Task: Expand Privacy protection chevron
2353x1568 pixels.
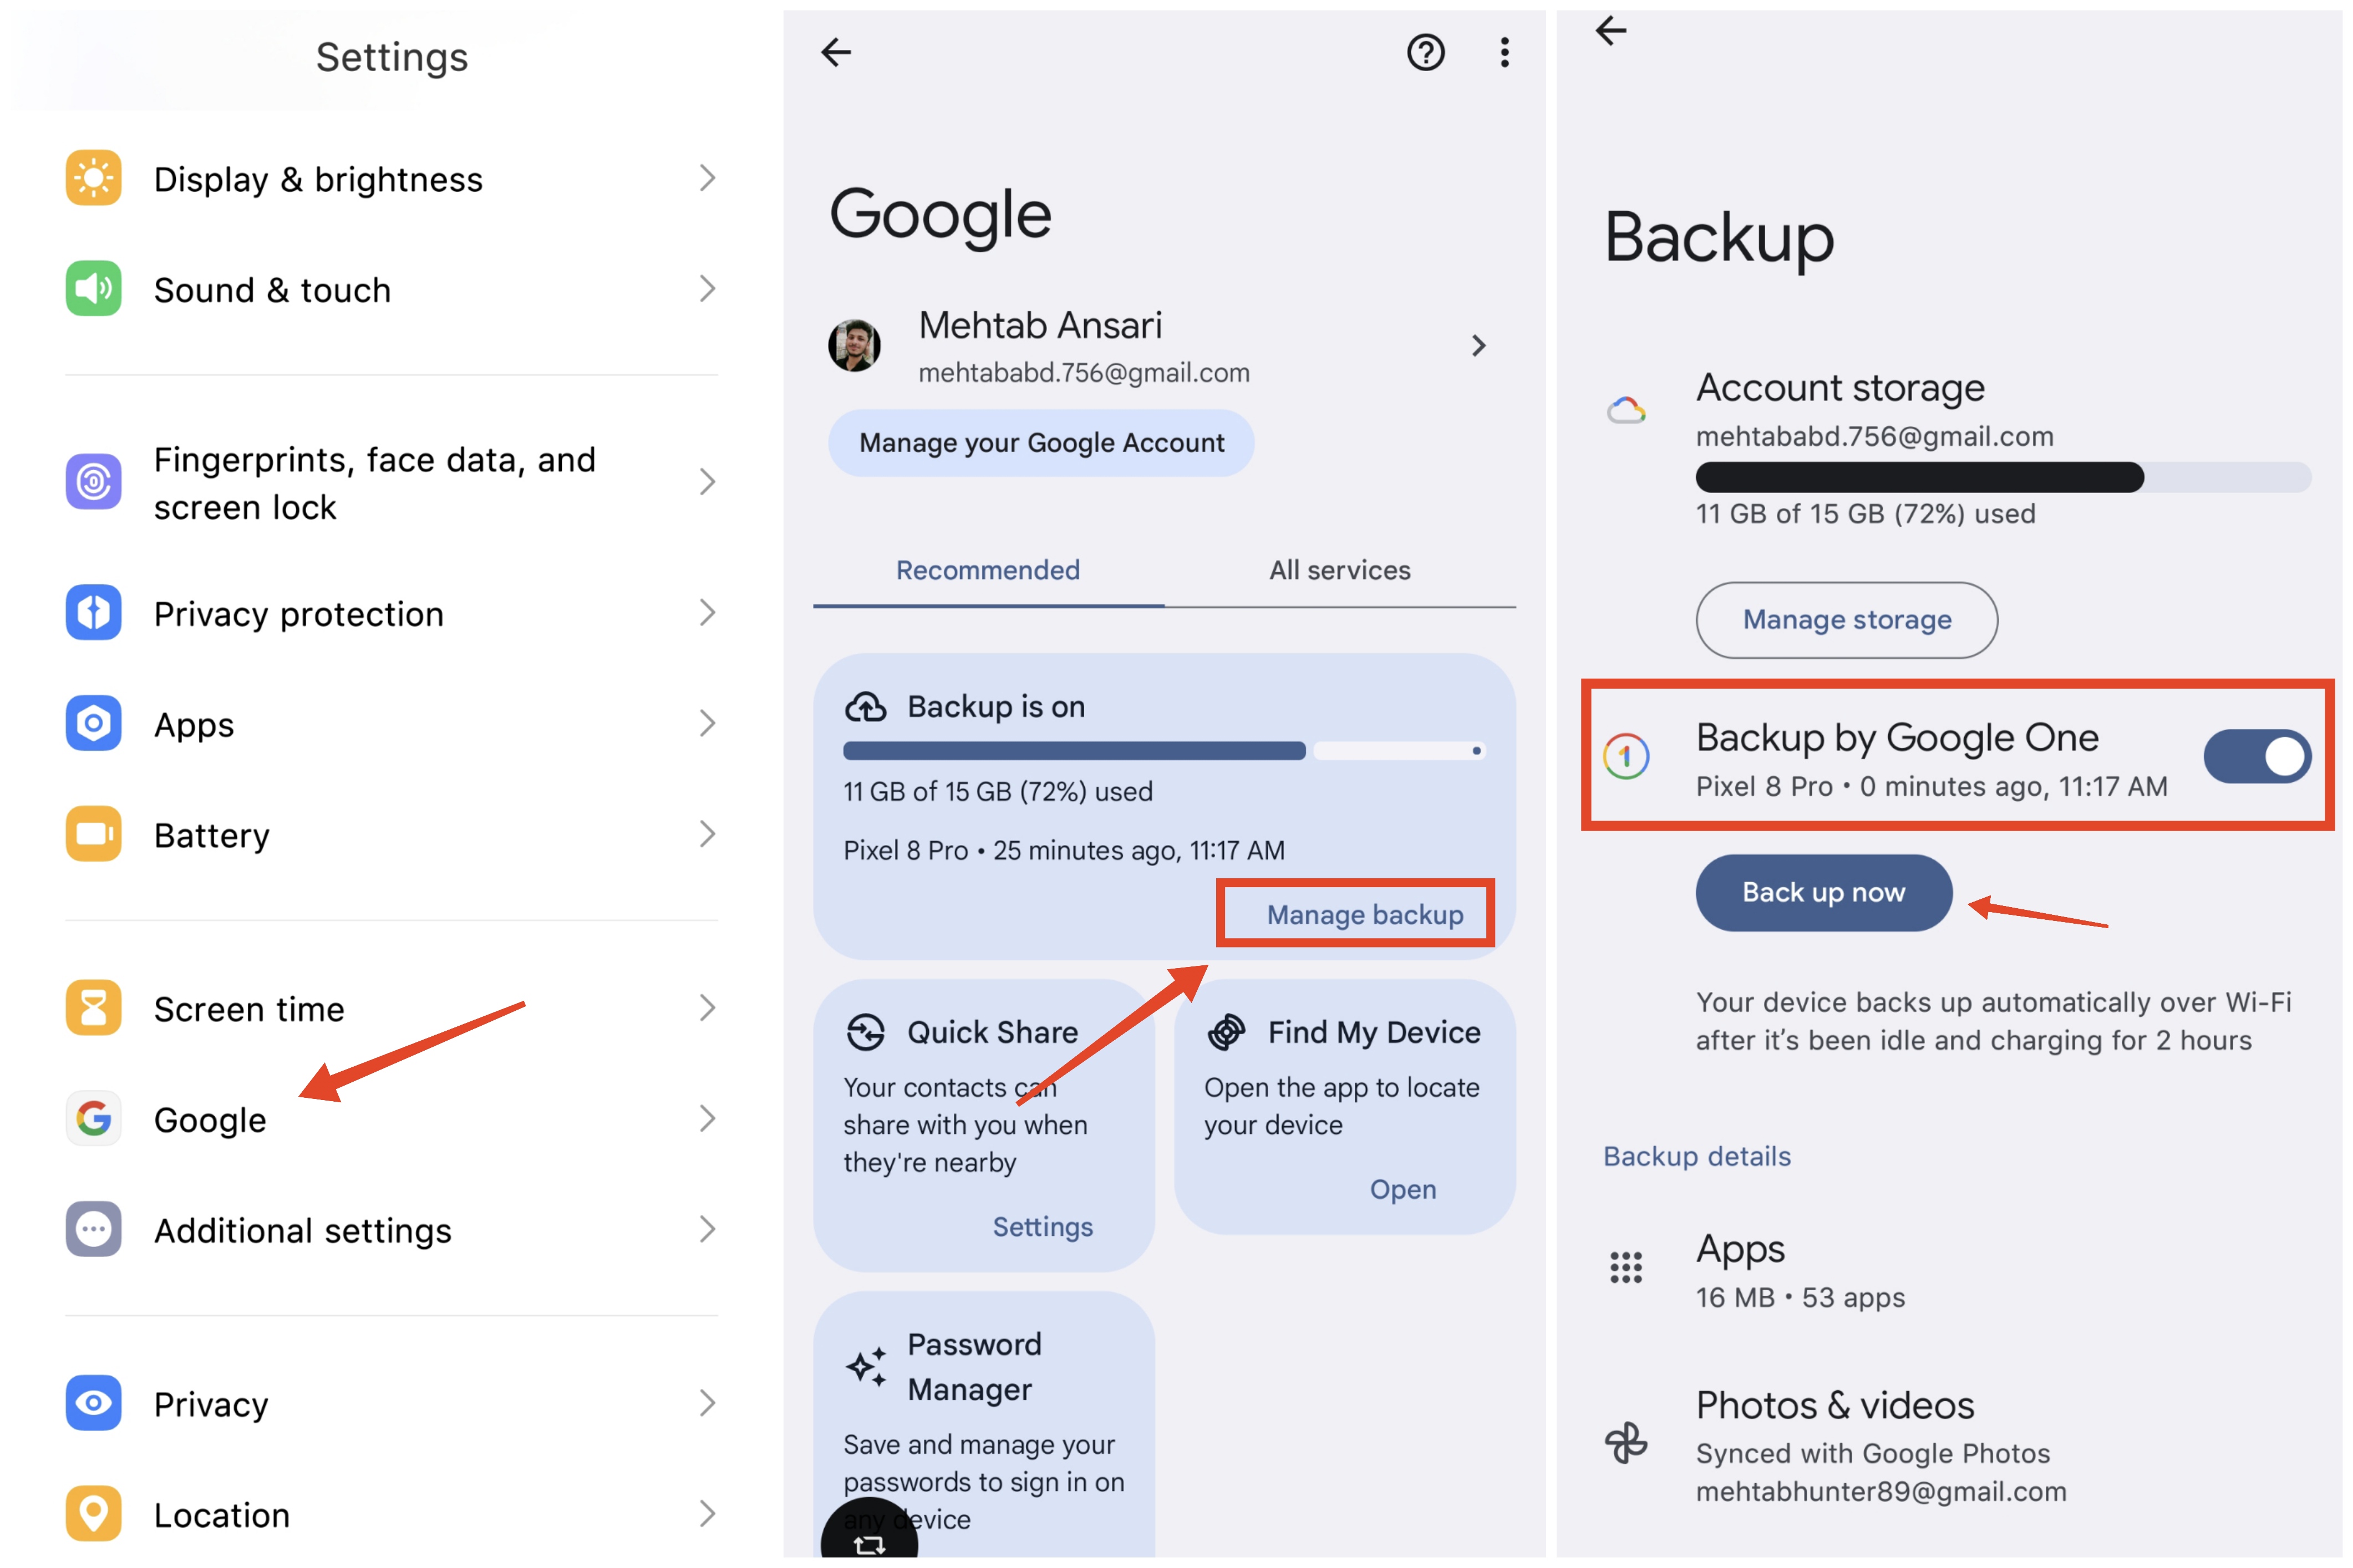Action: 707,612
